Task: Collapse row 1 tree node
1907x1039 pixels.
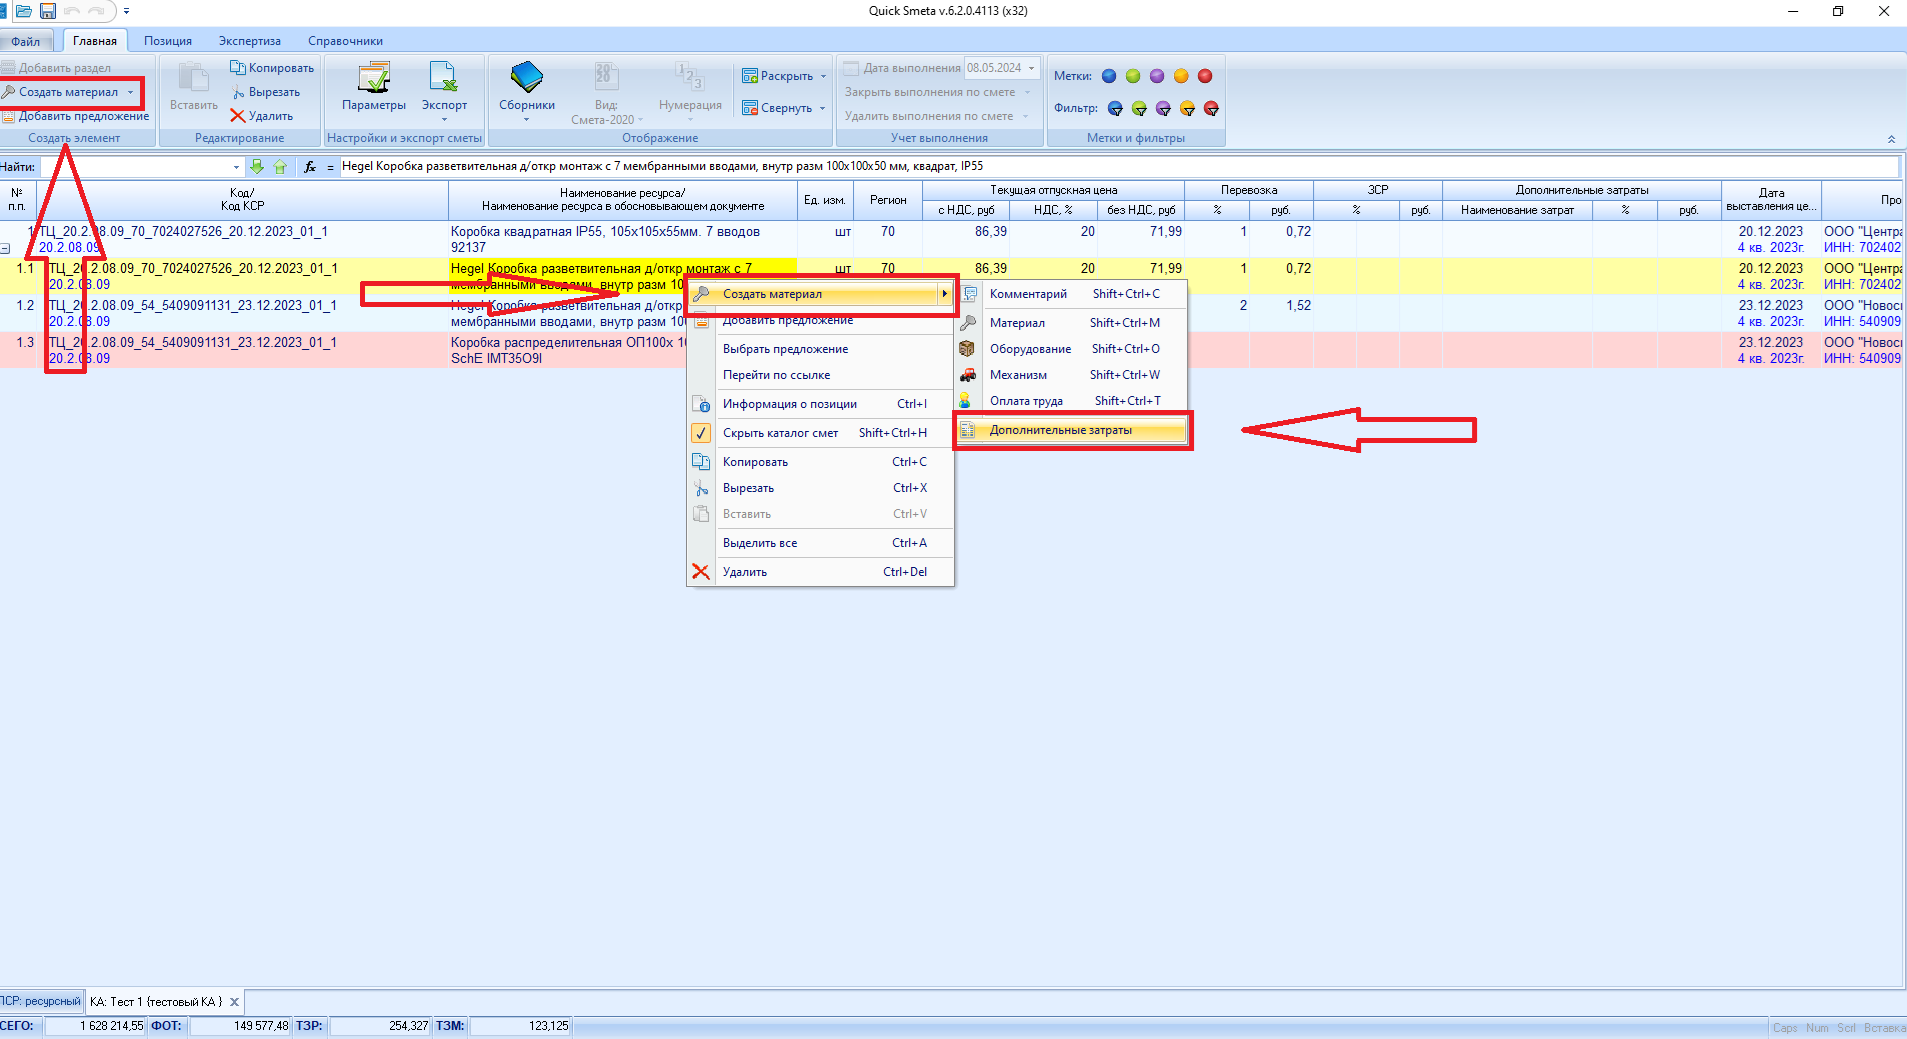Action: pos(5,248)
